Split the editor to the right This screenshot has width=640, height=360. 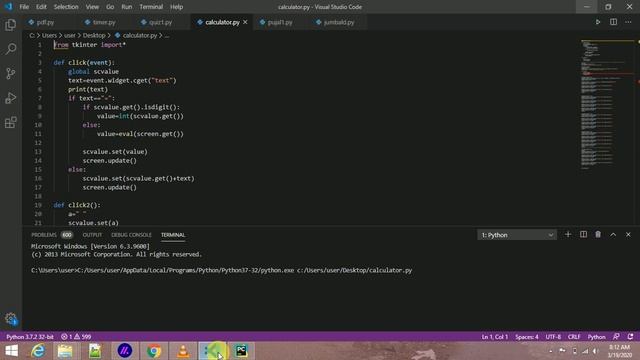(x=613, y=22)
